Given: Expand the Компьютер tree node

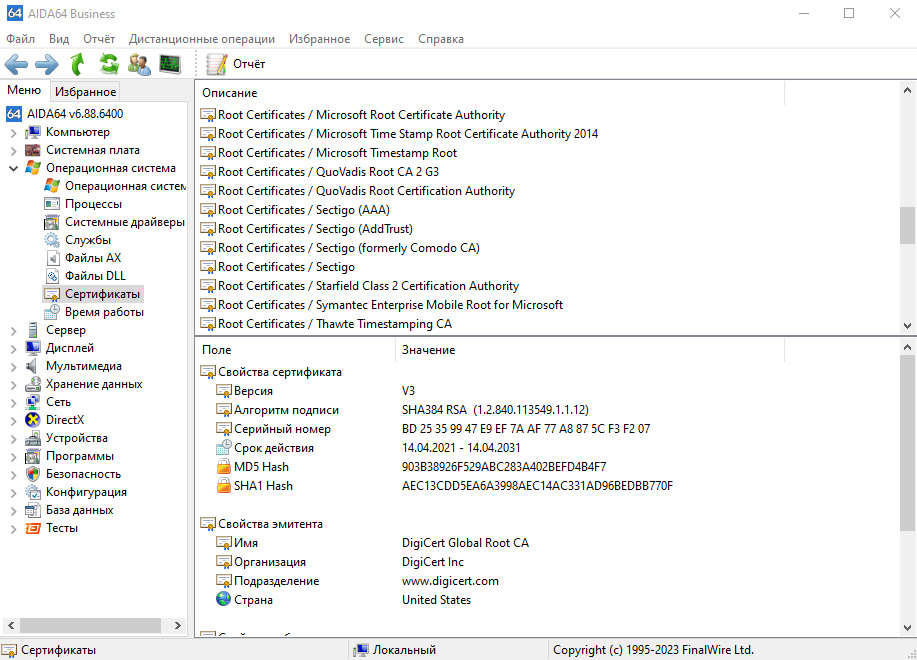Looking at the screenshot, I should tap(13, 133).
